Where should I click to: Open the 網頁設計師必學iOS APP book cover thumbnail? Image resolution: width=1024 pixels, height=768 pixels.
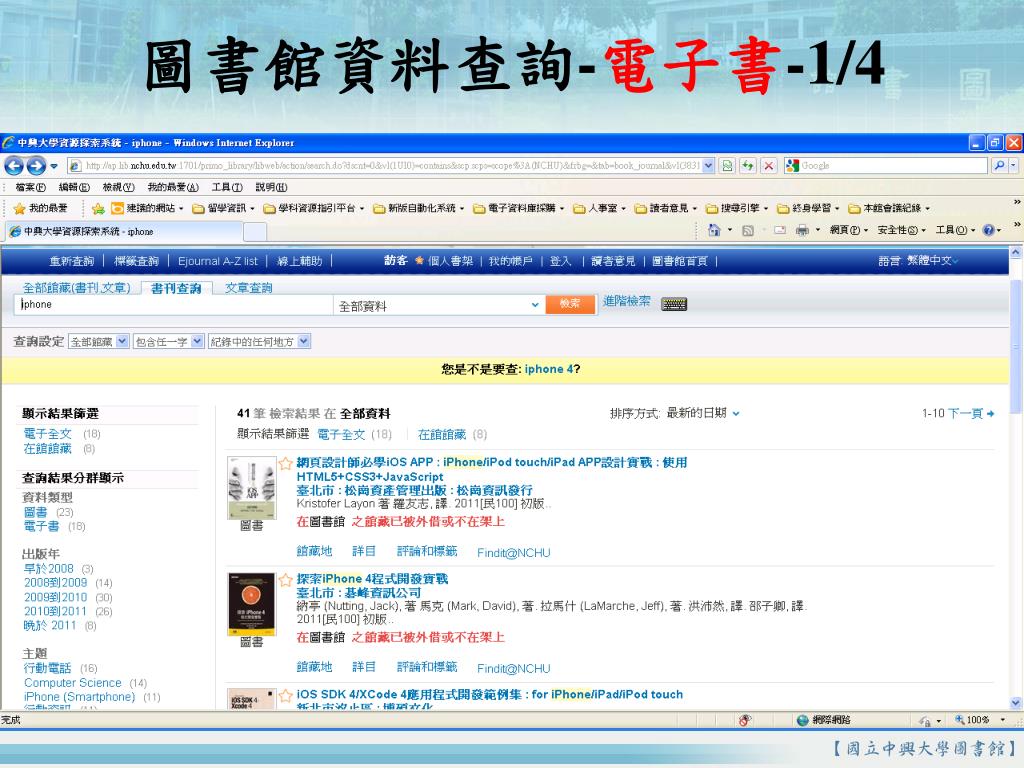251,488
